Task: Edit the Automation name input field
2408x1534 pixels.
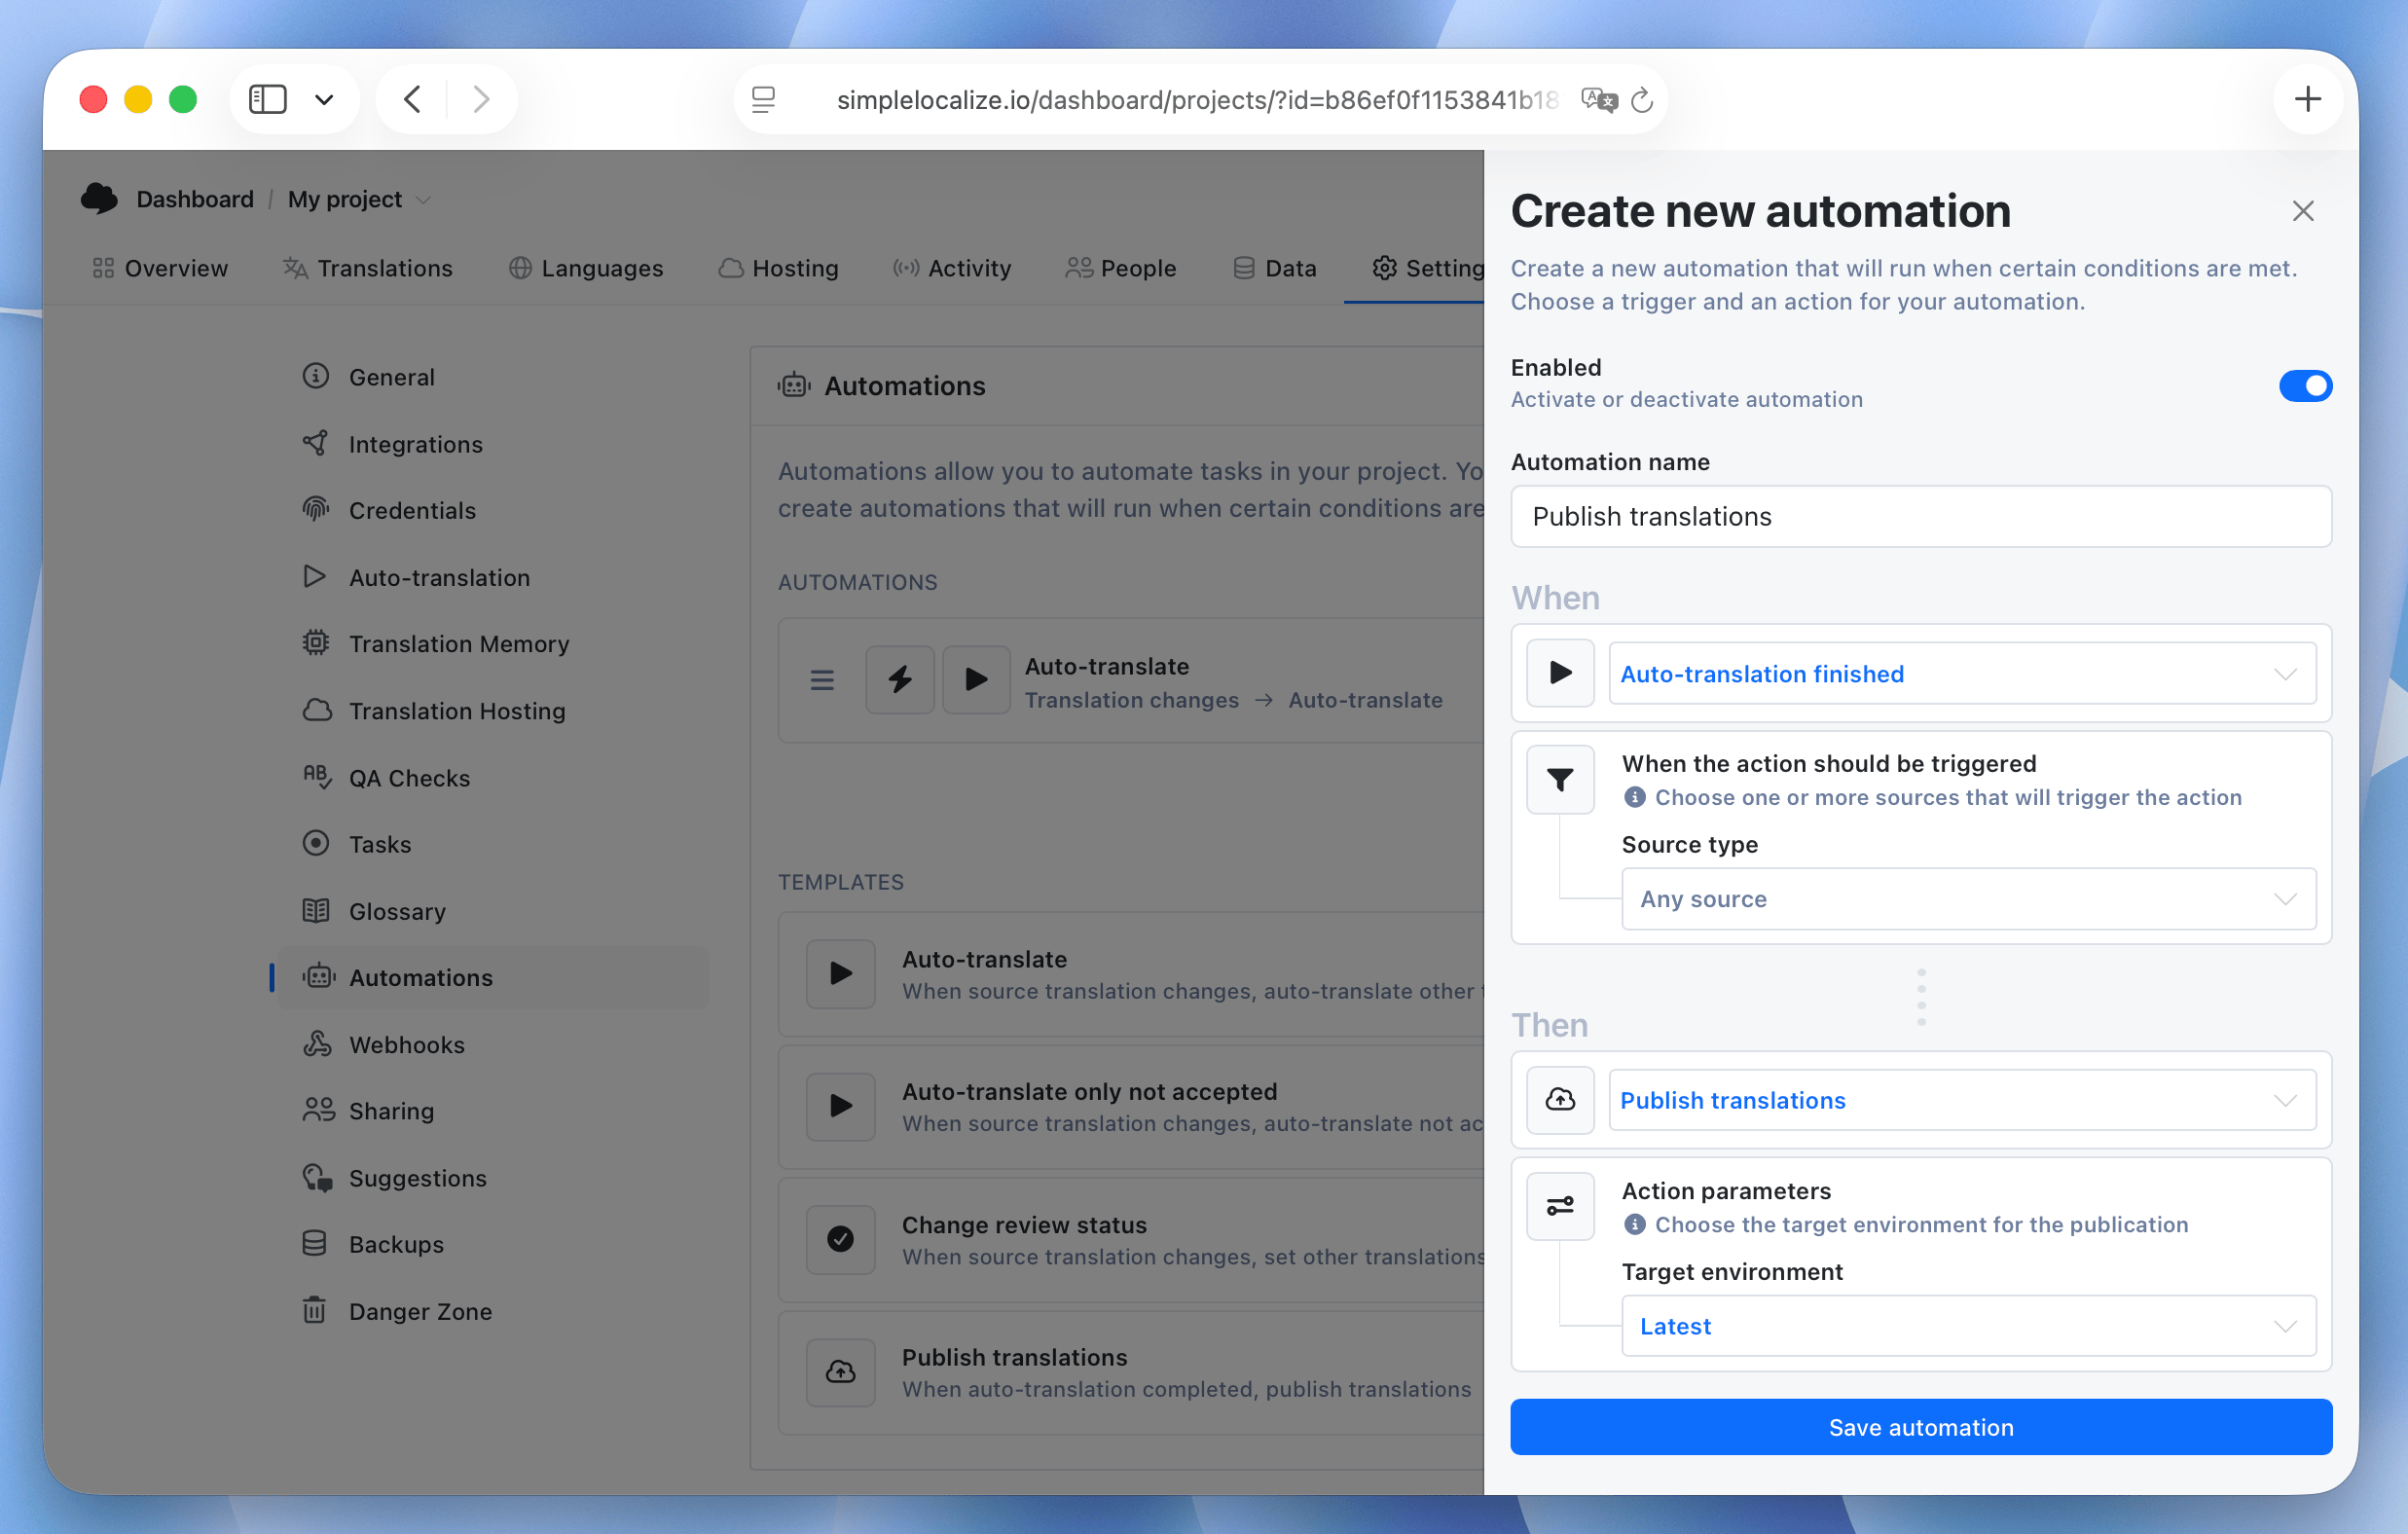Action: tap(1921, 516)
